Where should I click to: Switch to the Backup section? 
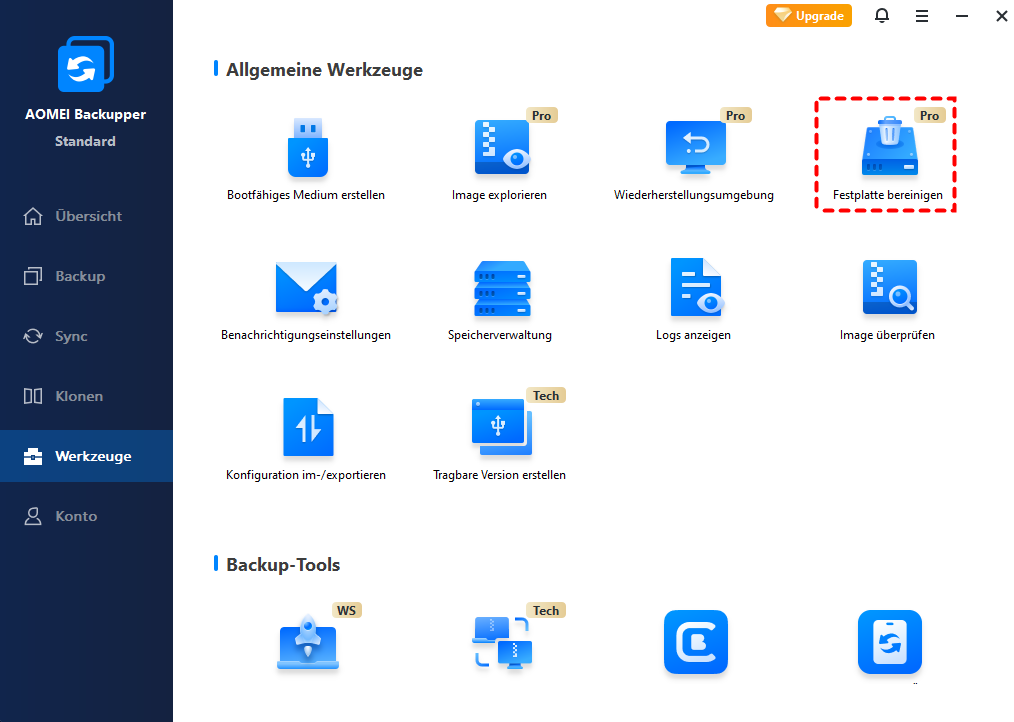87,276
